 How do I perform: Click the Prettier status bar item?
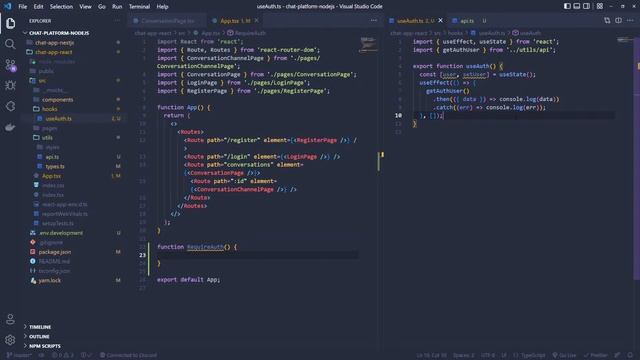(x=596, y=355)
